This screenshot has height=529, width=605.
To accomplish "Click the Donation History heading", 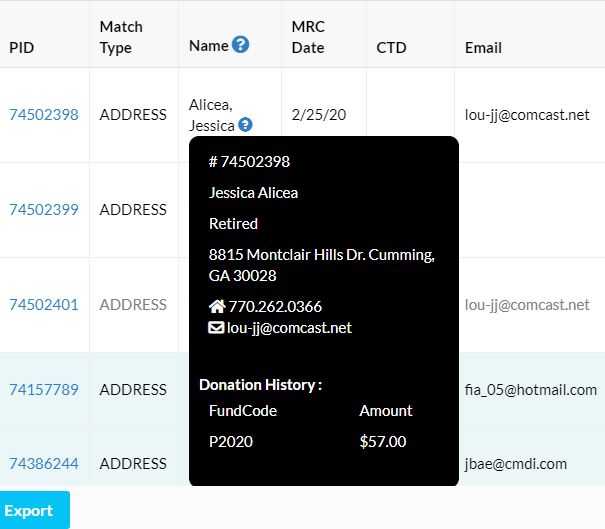I will [260, 385].
